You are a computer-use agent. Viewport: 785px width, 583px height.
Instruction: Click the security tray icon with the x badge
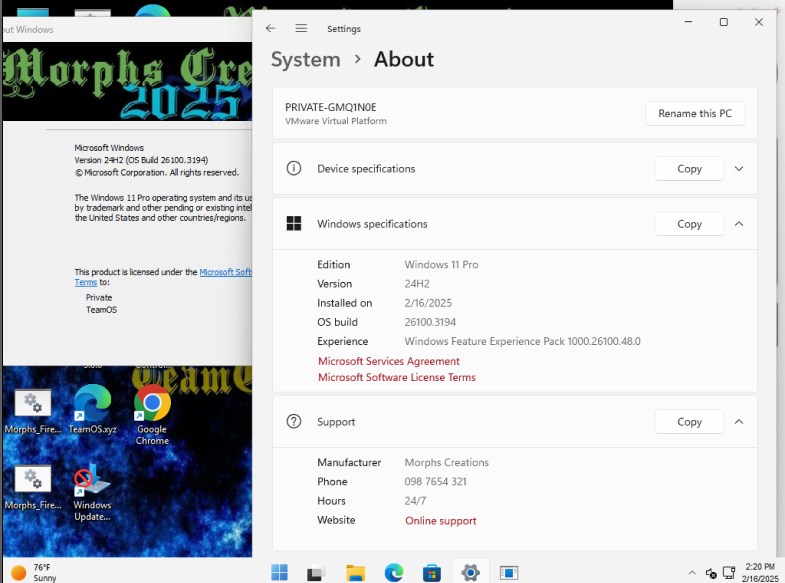coord(711,572)
